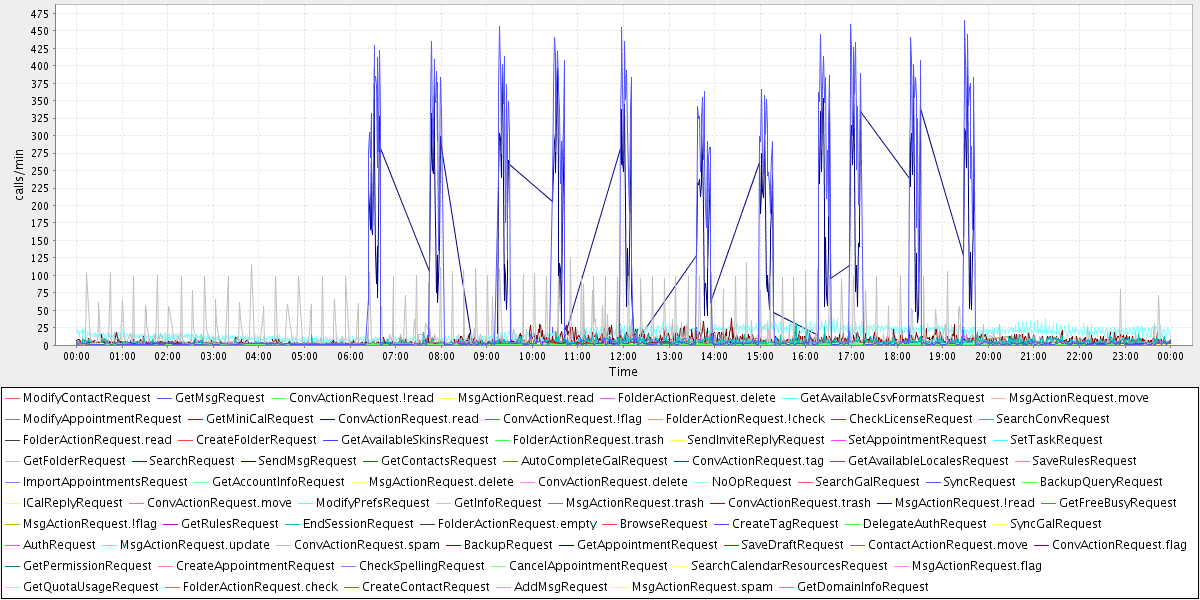Select the NoOpRequest legend label
Screen dimensions: 1200x600
755,482
